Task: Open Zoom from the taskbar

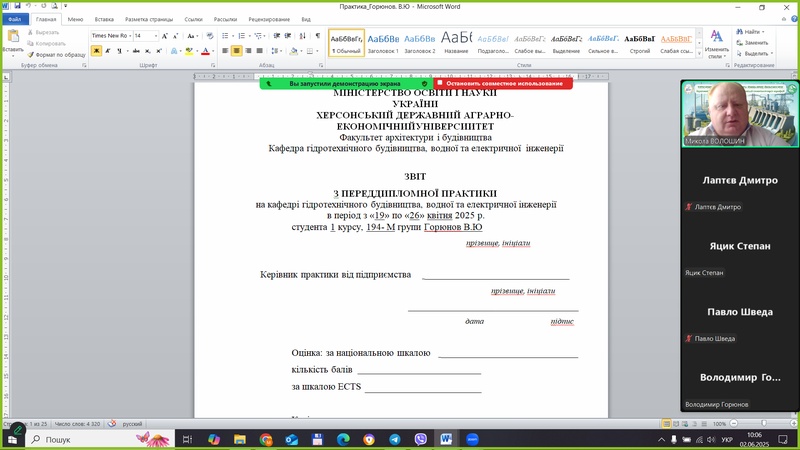Action: (472, 439)
